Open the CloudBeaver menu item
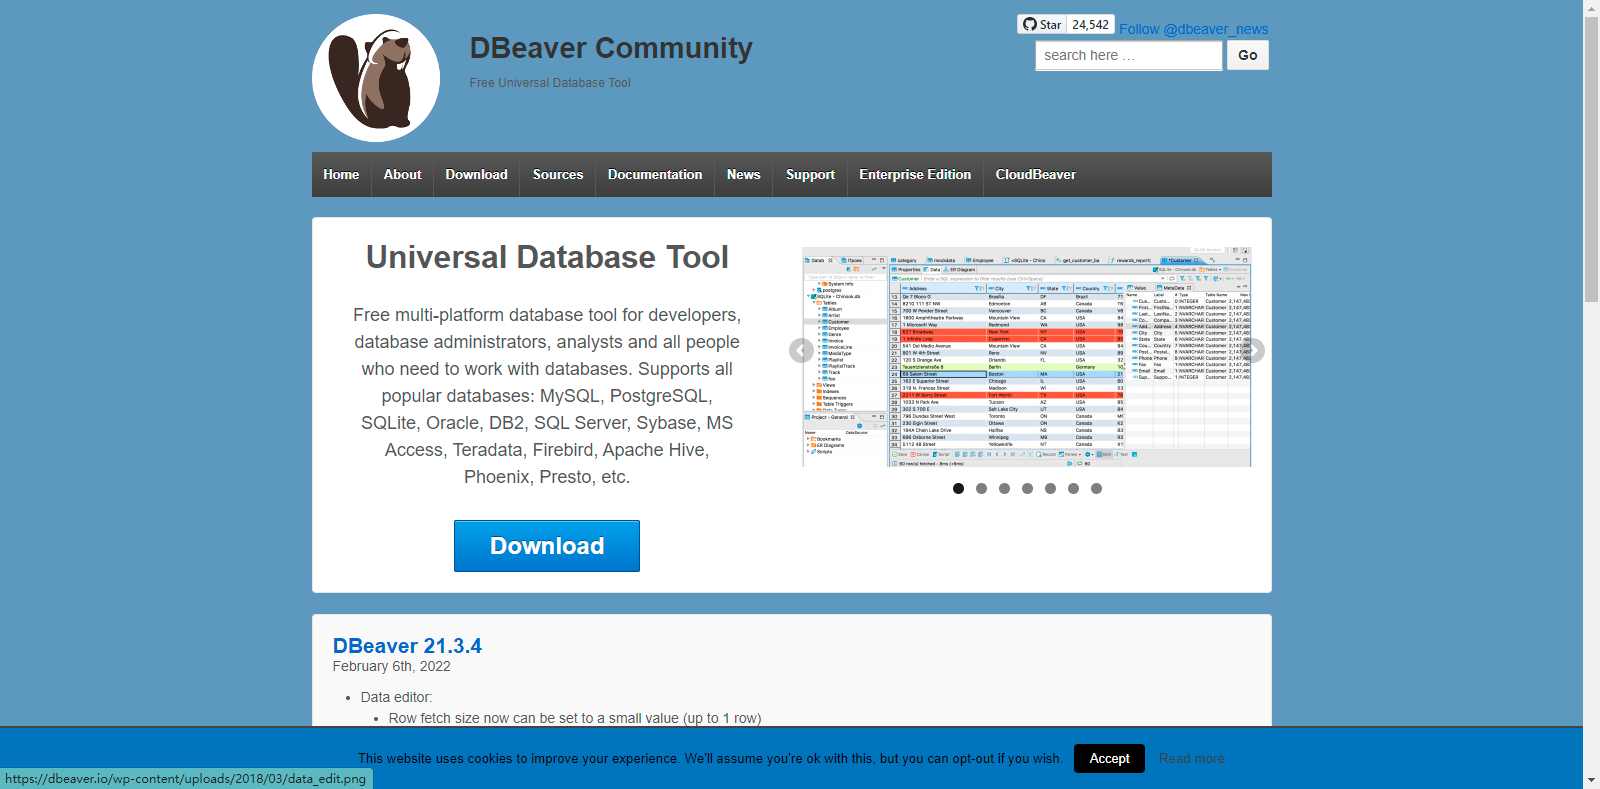This screenshot has height=789, width=1600. (x=1036, y=174)
